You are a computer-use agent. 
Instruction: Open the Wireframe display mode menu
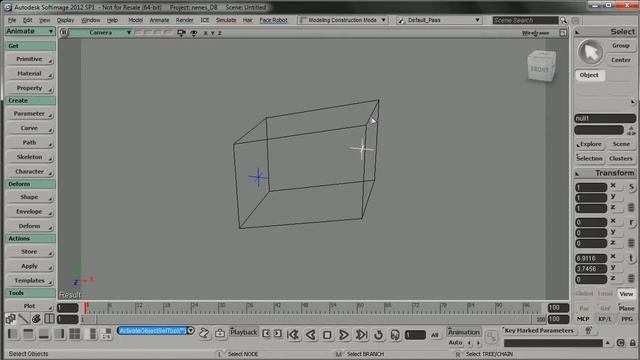(x=536, y=33)
